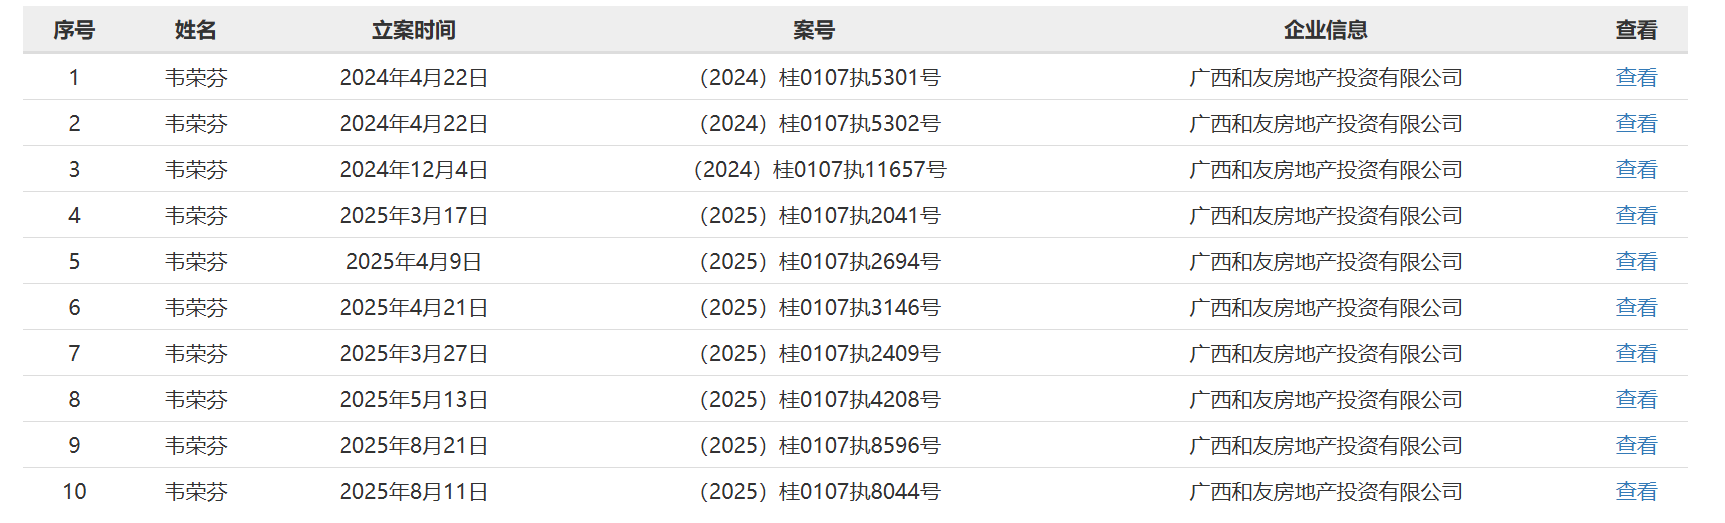The image size is (1725, 523).
Task: Click the 案号 column header
Action: tap(814, 30)
